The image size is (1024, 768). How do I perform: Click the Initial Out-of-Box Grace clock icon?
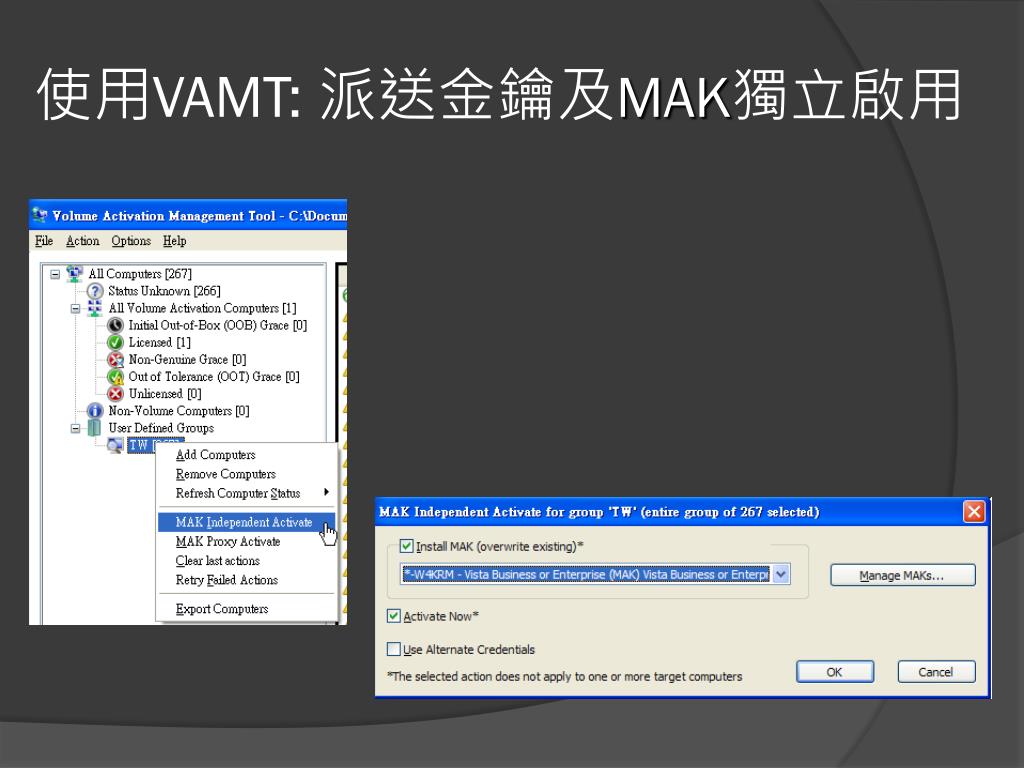click(x=116, y=325)
